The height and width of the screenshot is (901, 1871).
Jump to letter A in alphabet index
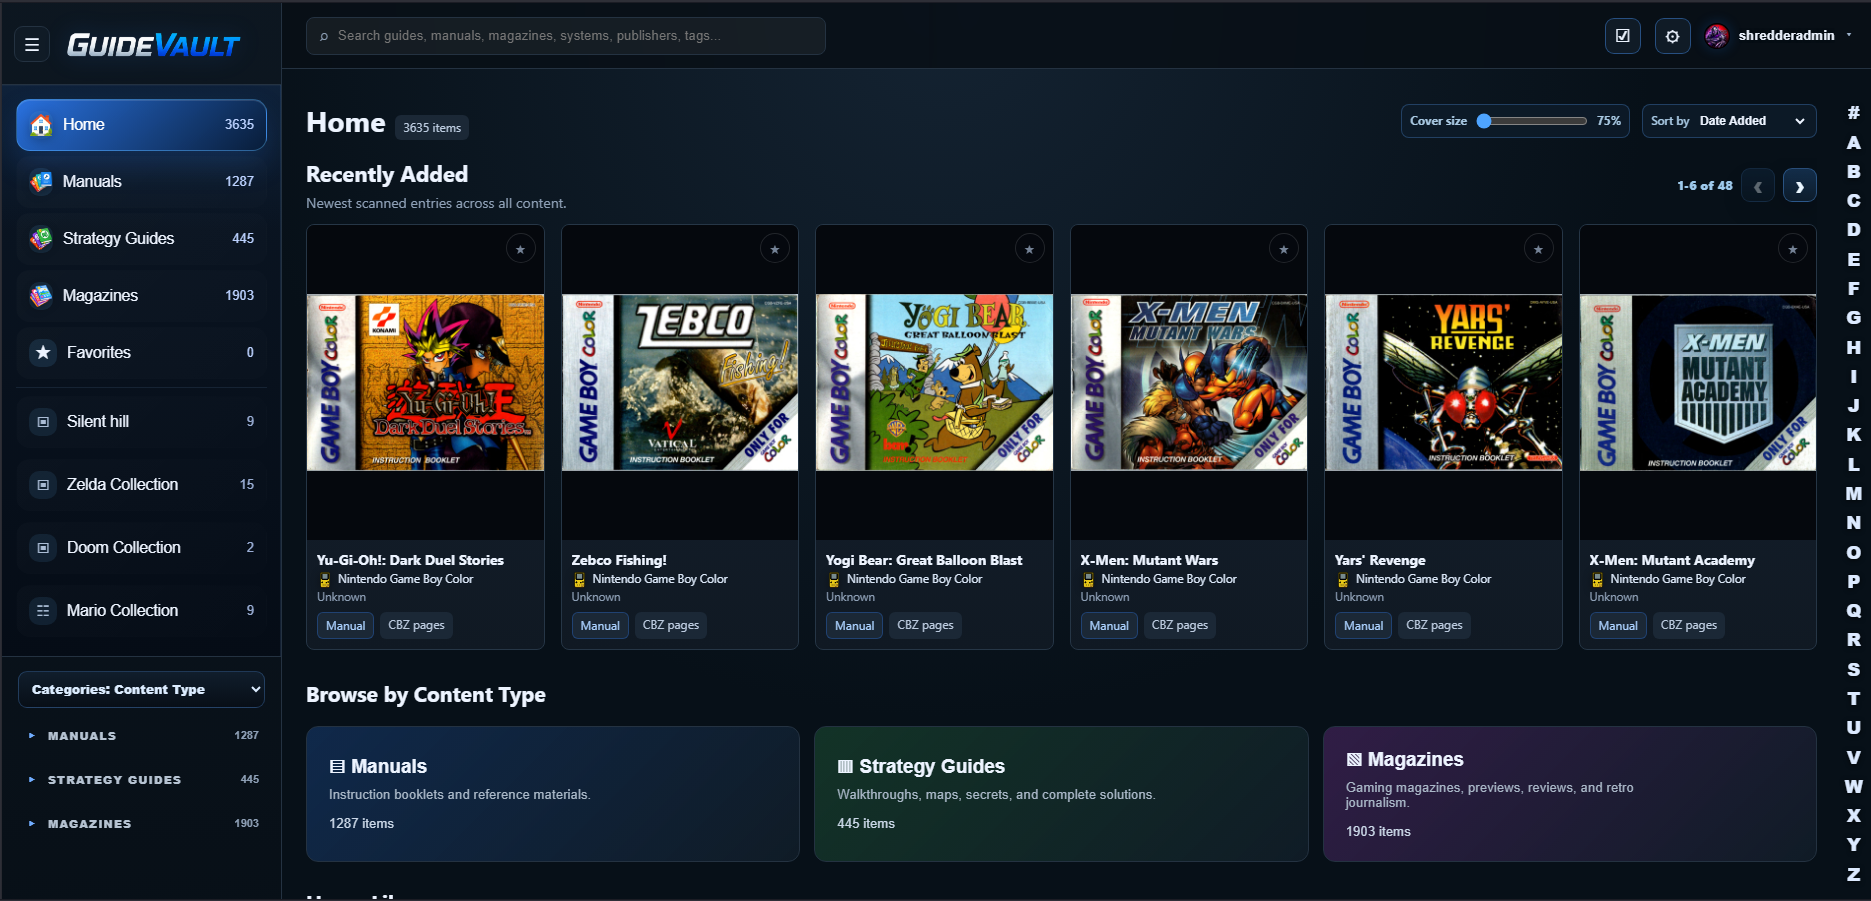(x=1853, y=143)
